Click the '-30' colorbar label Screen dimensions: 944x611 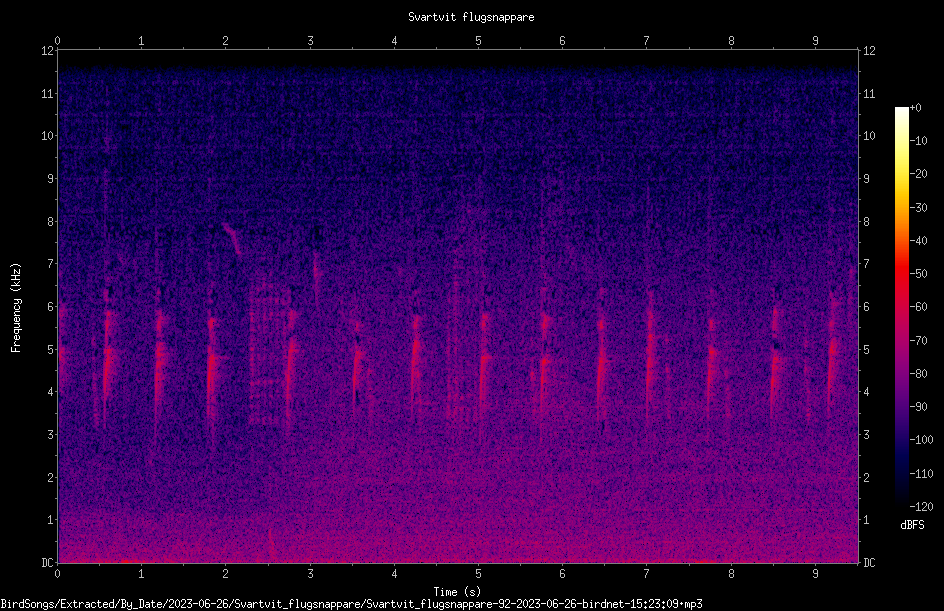(x=918, y=208)
